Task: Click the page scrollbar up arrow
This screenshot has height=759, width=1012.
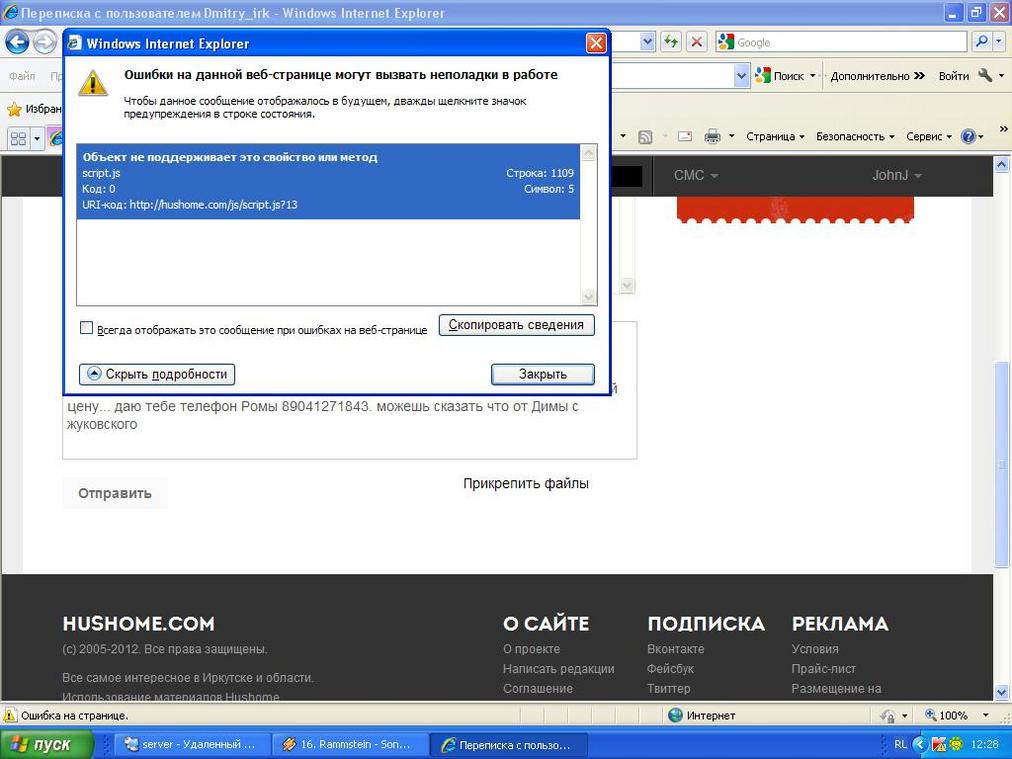Action: (x=1002, y=164)
